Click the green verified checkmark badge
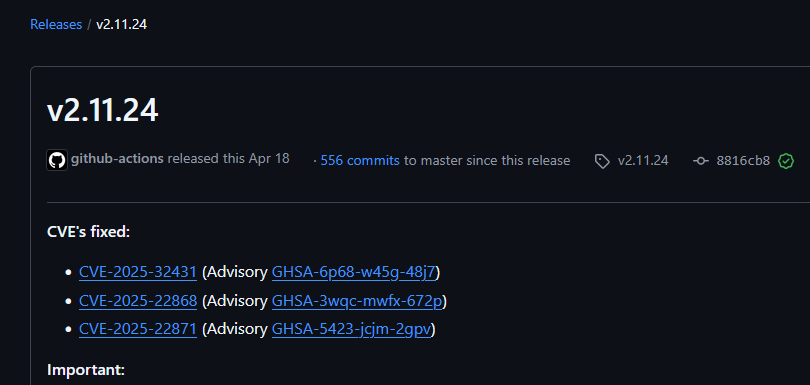This screenshot has width=810, height=385. click(786, 161)
